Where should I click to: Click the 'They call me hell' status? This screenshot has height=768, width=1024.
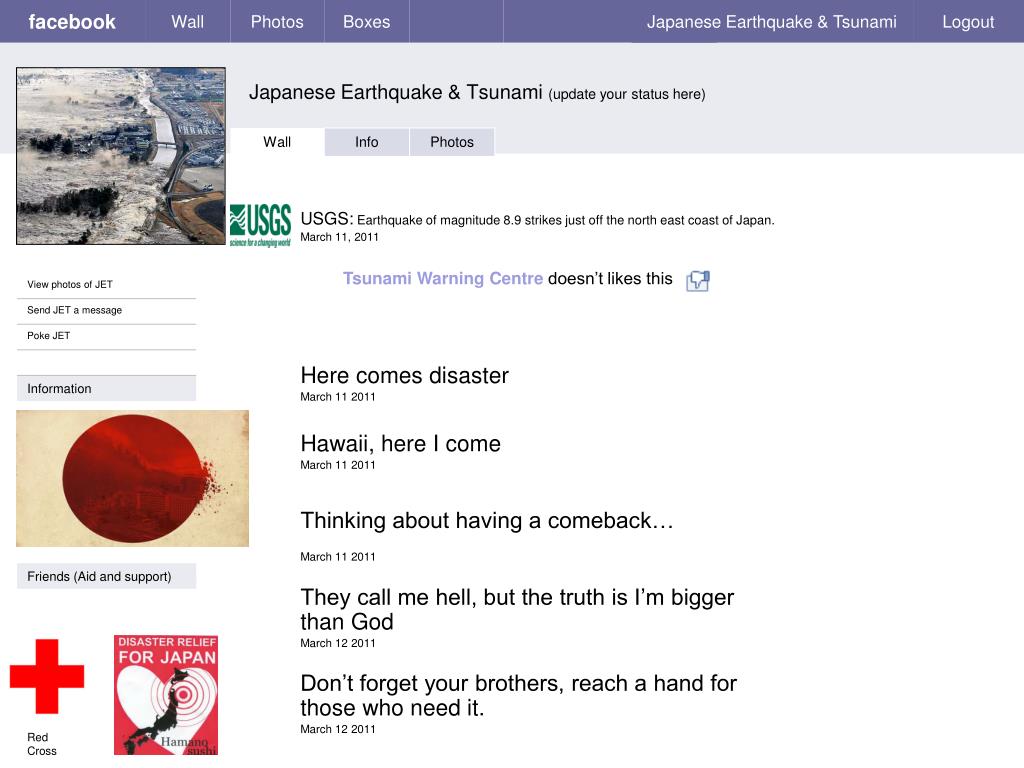pos(517,609)
